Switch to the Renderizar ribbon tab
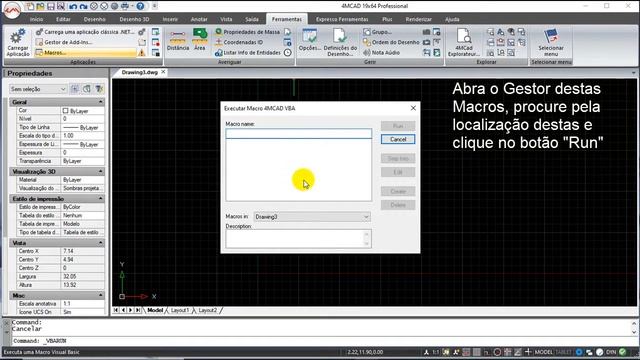This screenshot has height=360, width=640. click(x=418, y=19)
